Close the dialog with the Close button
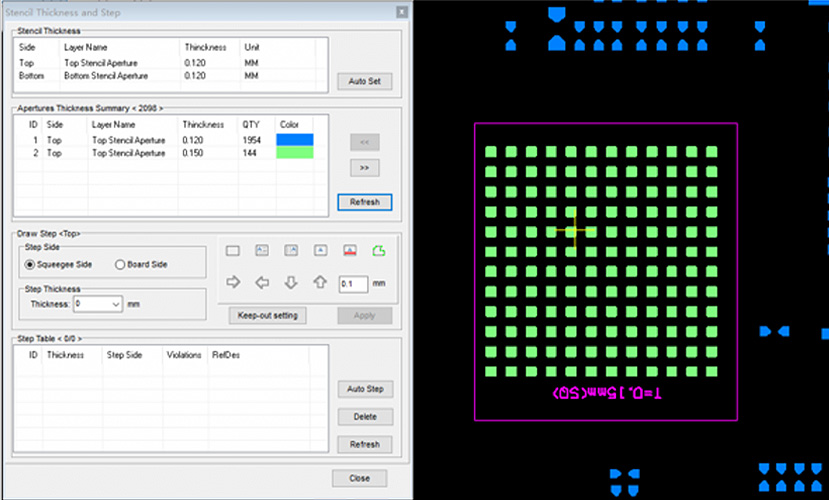The image size is (829, 500). pos(359,478)
